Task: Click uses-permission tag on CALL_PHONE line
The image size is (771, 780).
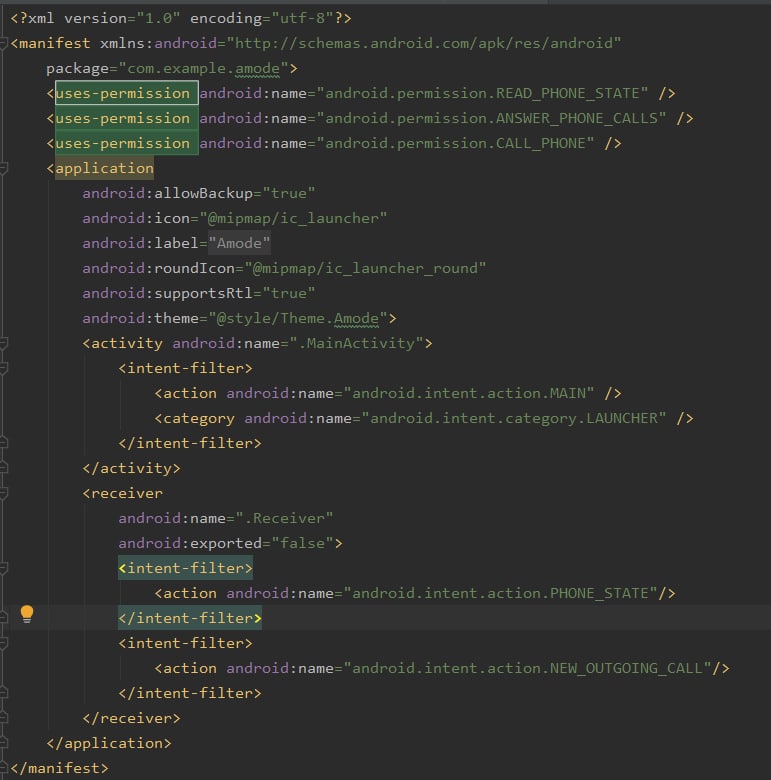Action: tap(122, 143)
